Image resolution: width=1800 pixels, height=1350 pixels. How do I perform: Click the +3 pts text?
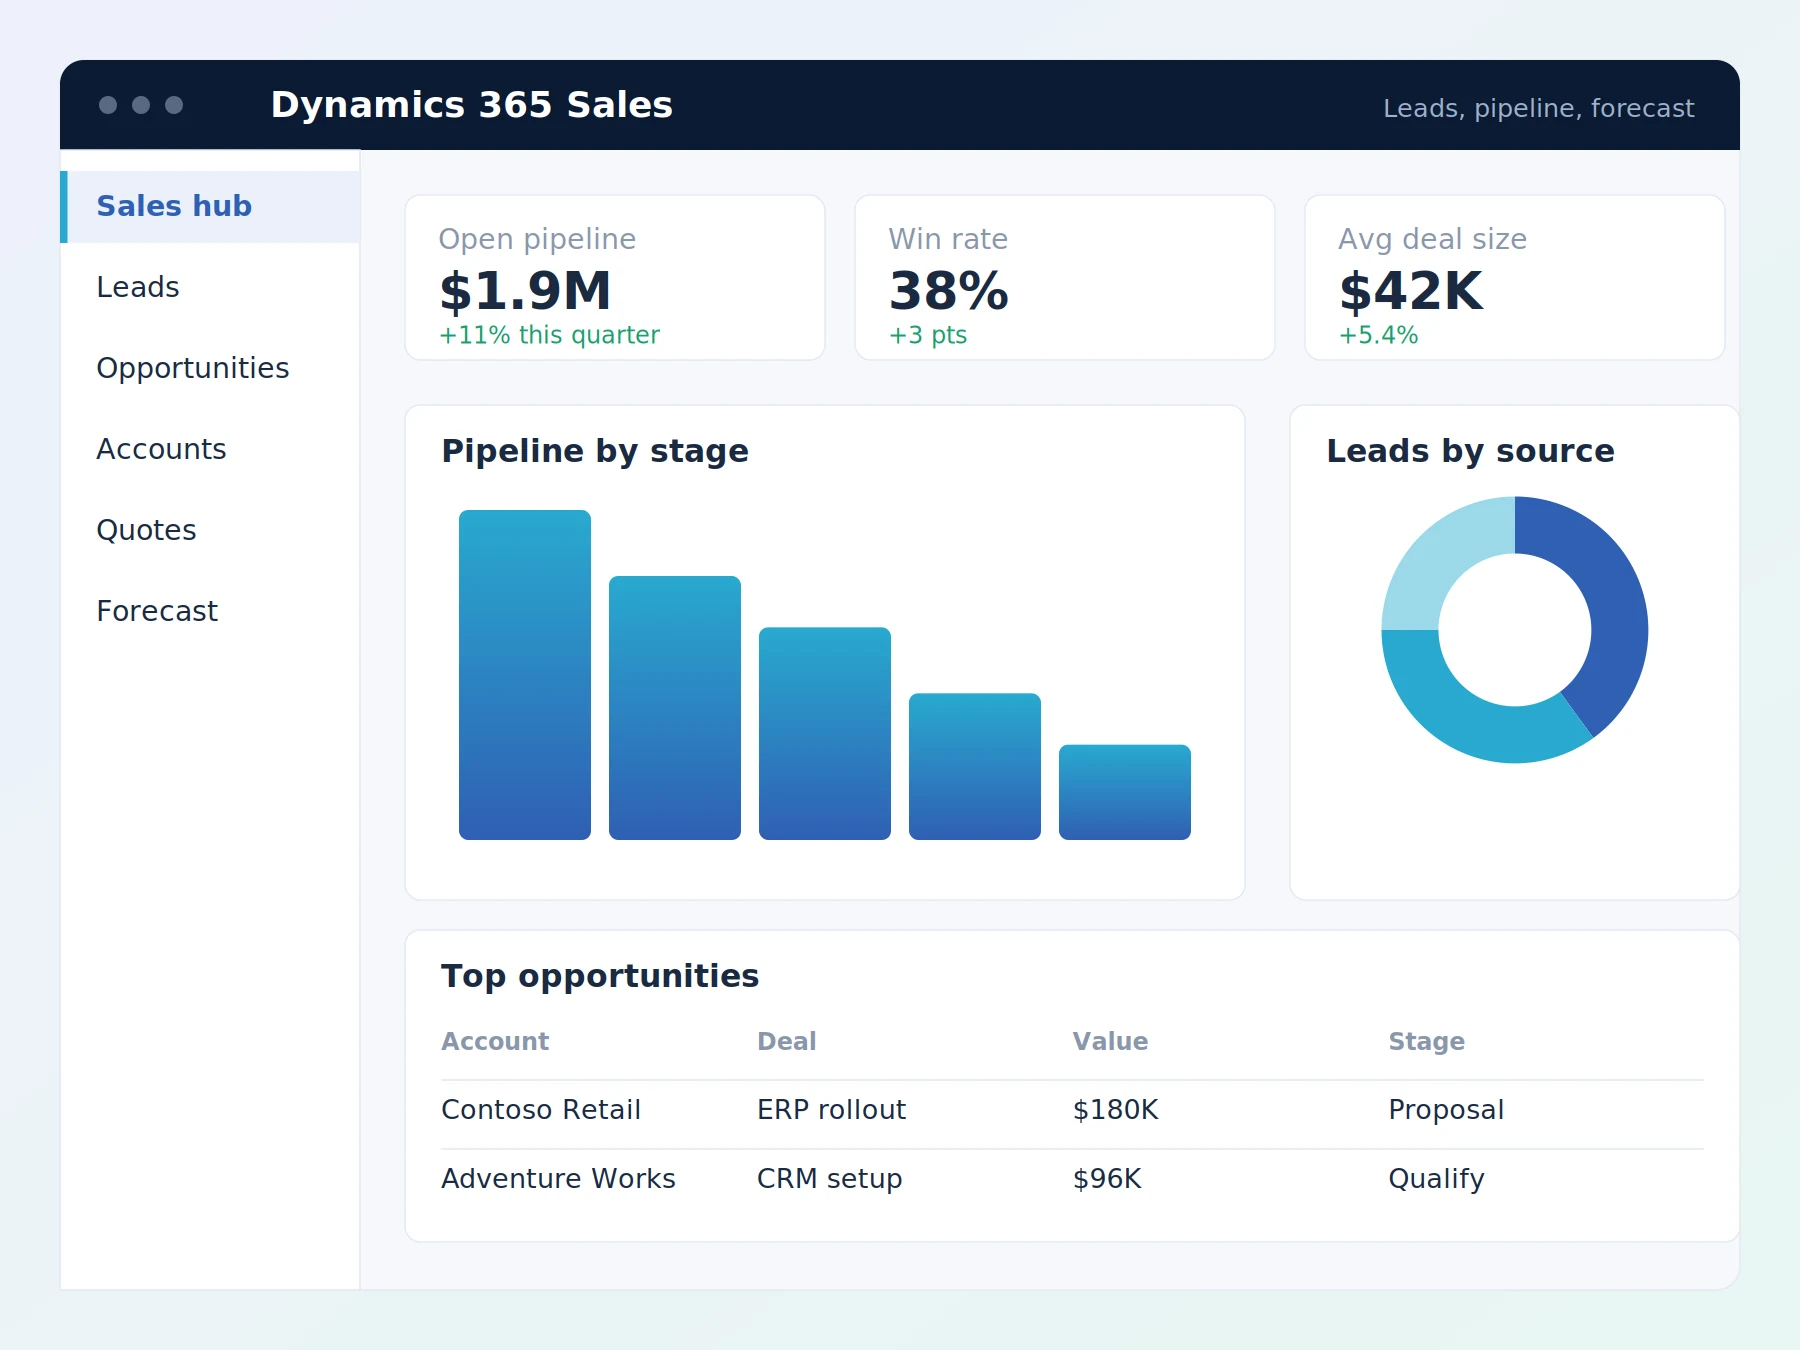928,335
